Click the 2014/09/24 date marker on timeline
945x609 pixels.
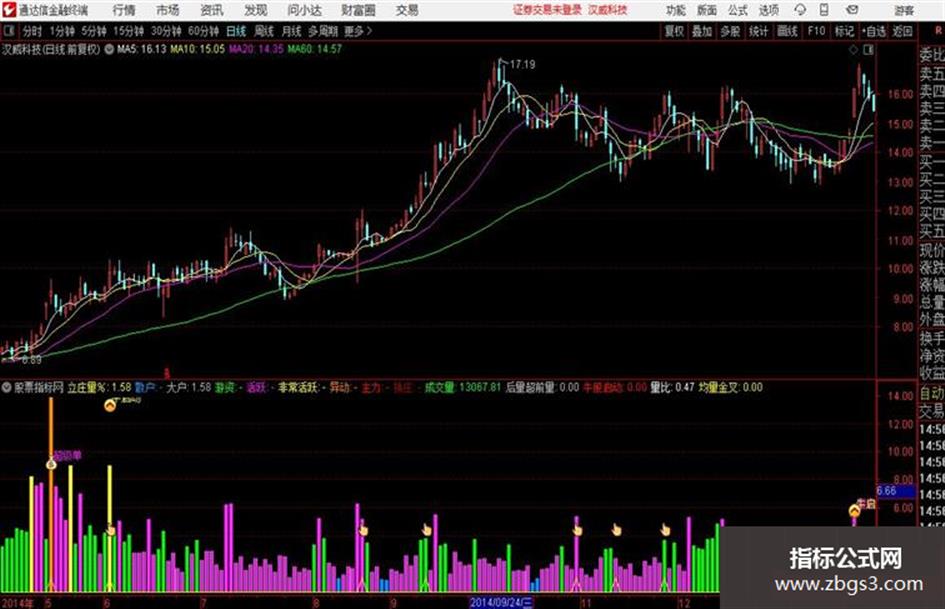[501, 602]
